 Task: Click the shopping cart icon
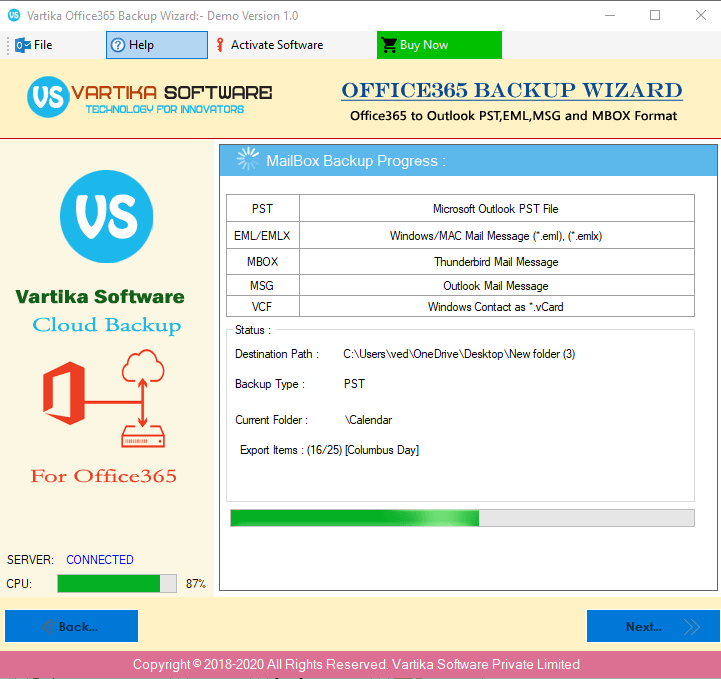tap(389, 45)
